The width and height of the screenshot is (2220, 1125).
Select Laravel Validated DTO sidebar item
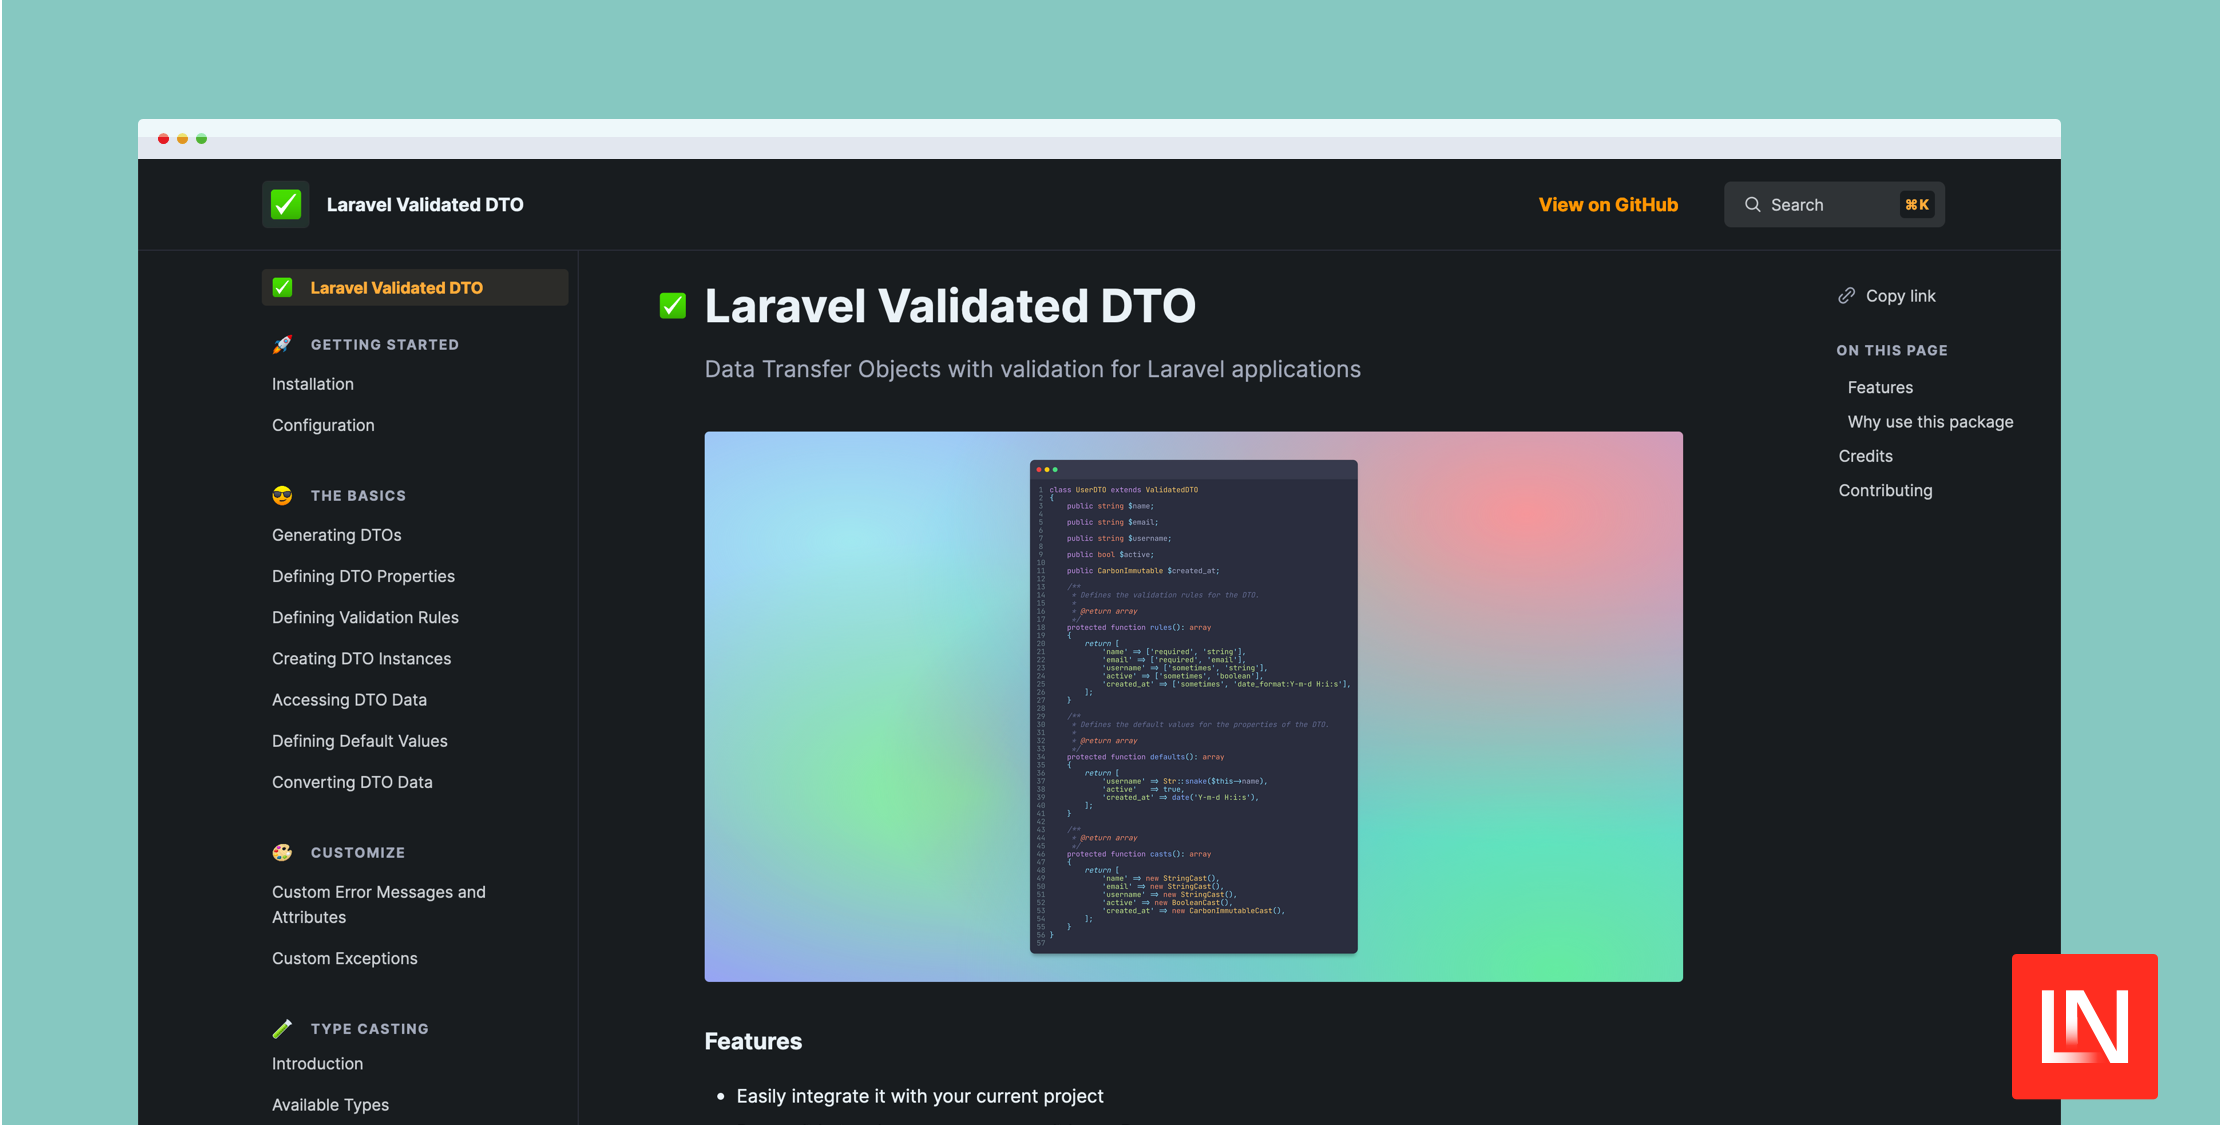415,288
